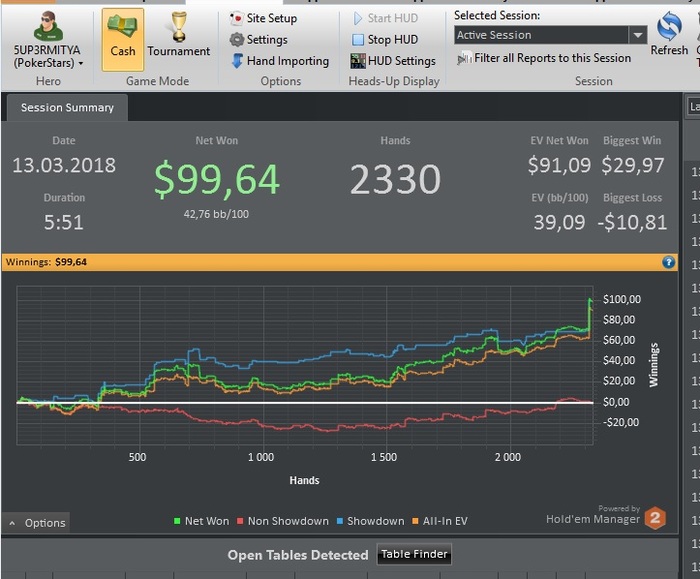700x579 pixels.
Task: Click the Biggest Loss -$10,81 value
Action: [x=633, y=222]
